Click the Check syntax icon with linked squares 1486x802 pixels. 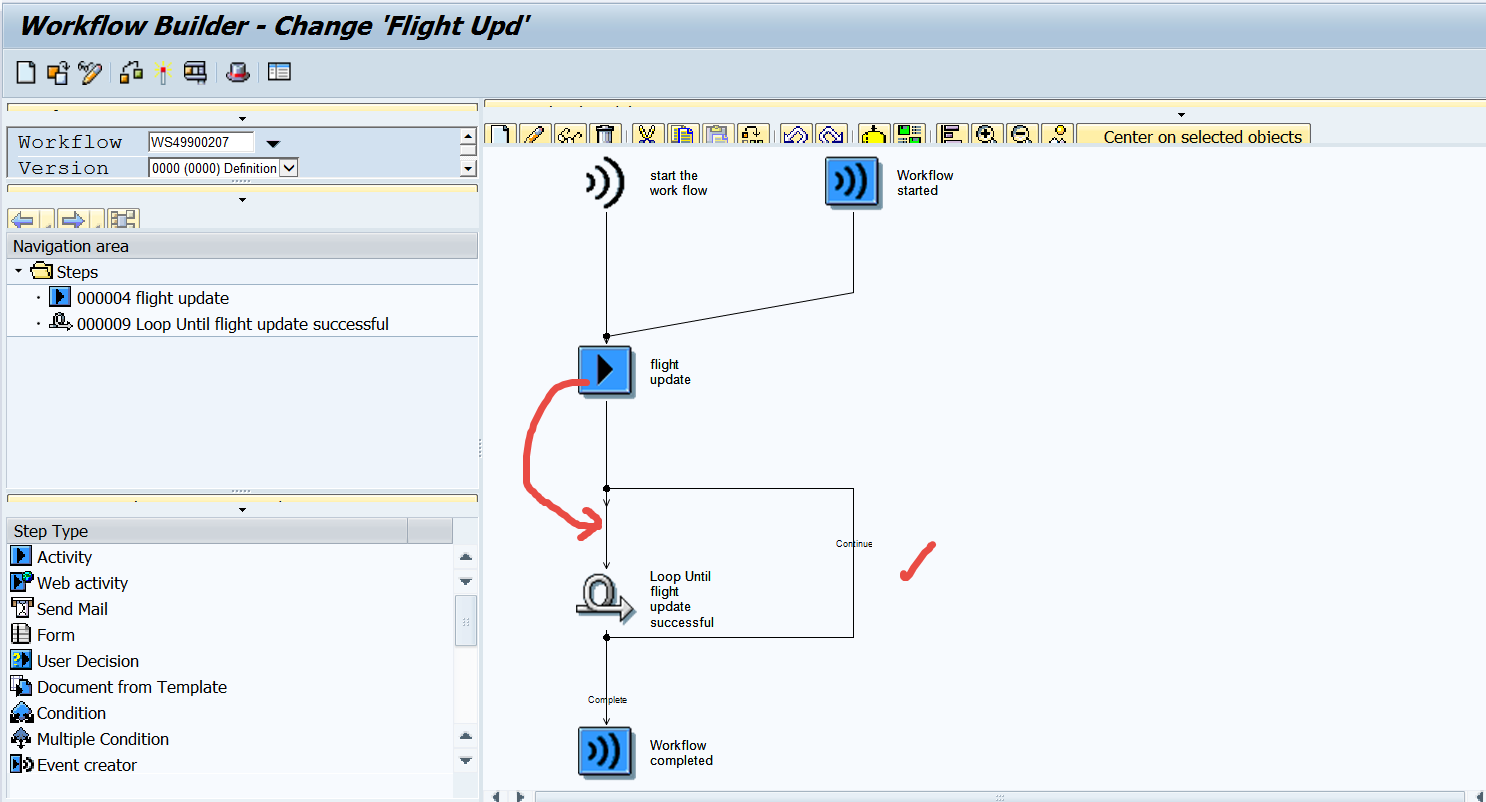tap(131, 72)
